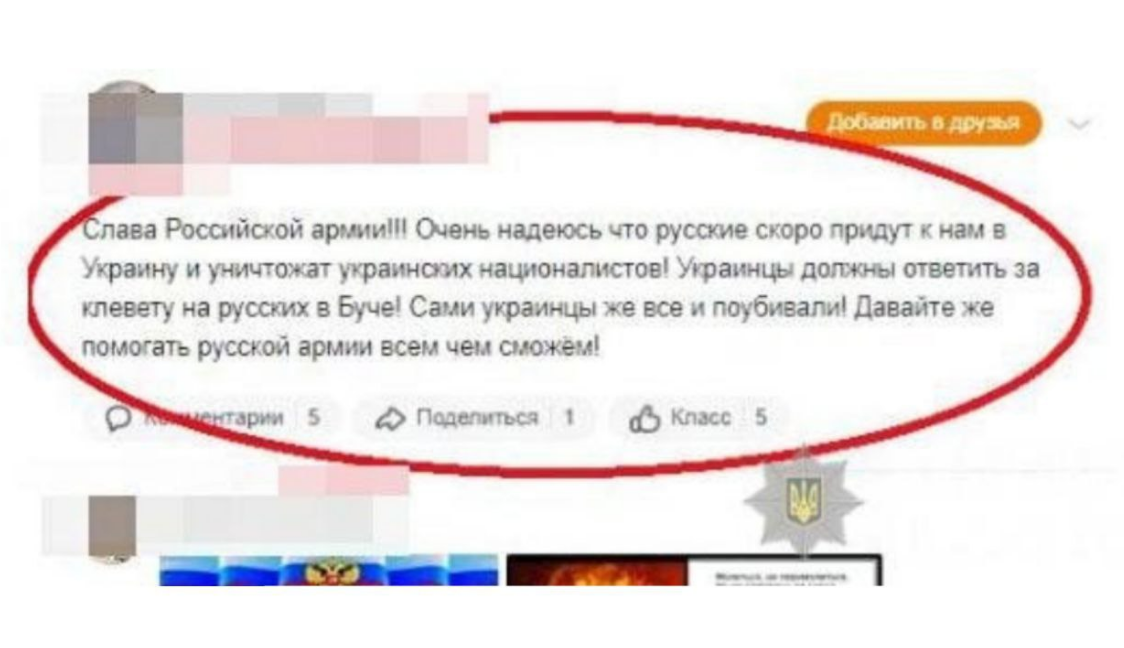Click the orange Добавить в друзья button
Viewport: 1124px width, 648px height.
[923, 123]
